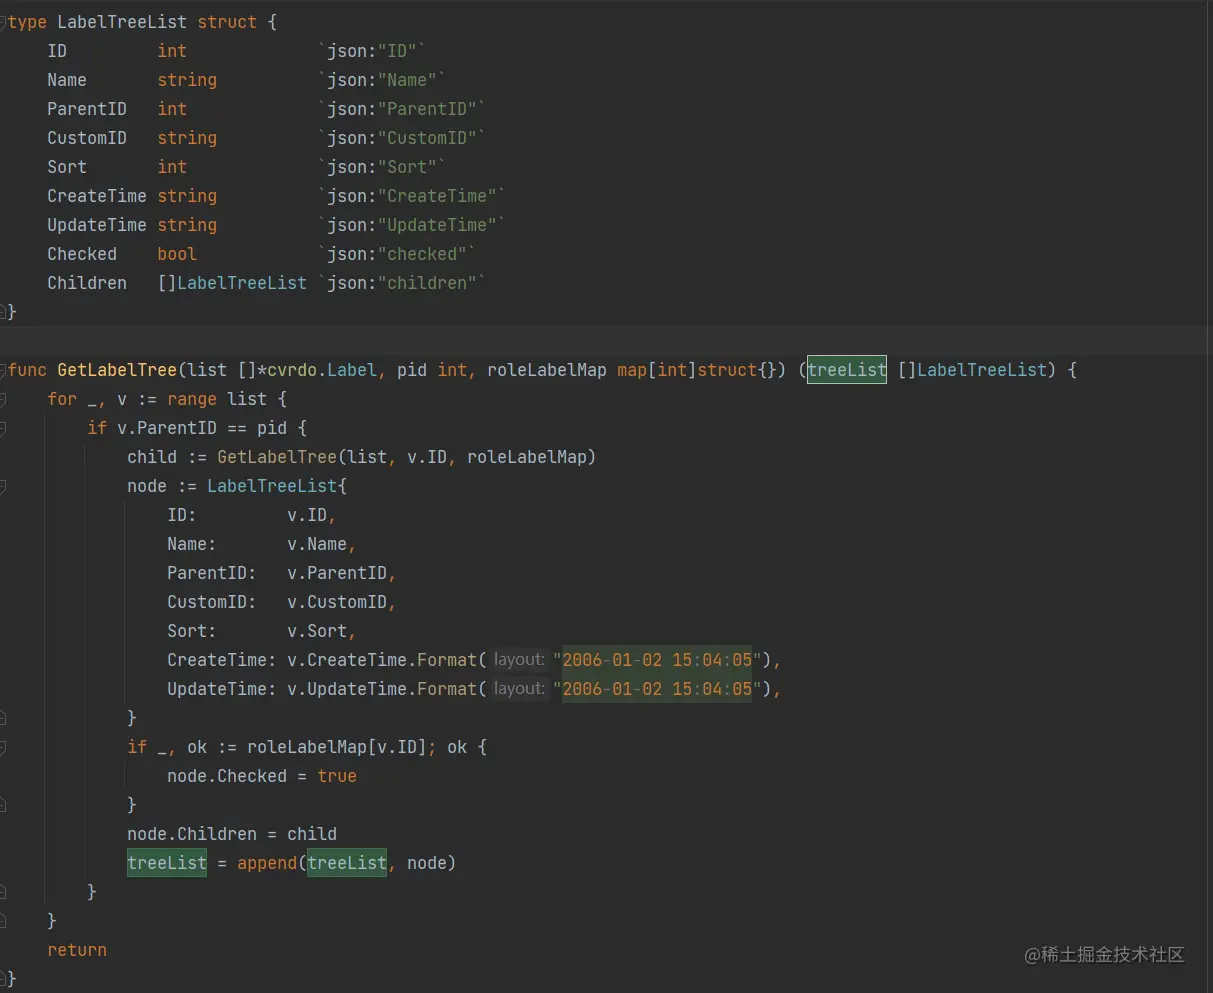Click the 'func' keyword
The height and width of the screenshot is (993, 1213).
[27, 370]
